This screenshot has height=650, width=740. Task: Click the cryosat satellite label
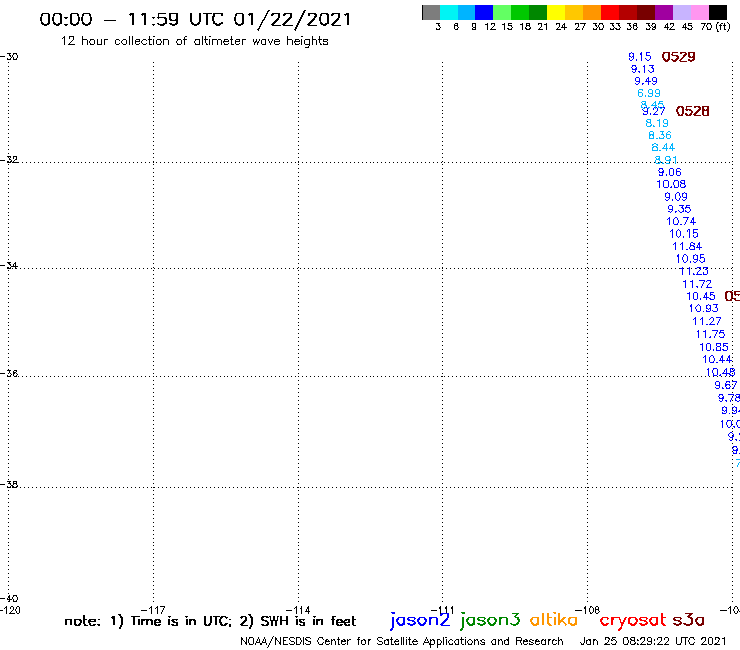tap(633, 620)
